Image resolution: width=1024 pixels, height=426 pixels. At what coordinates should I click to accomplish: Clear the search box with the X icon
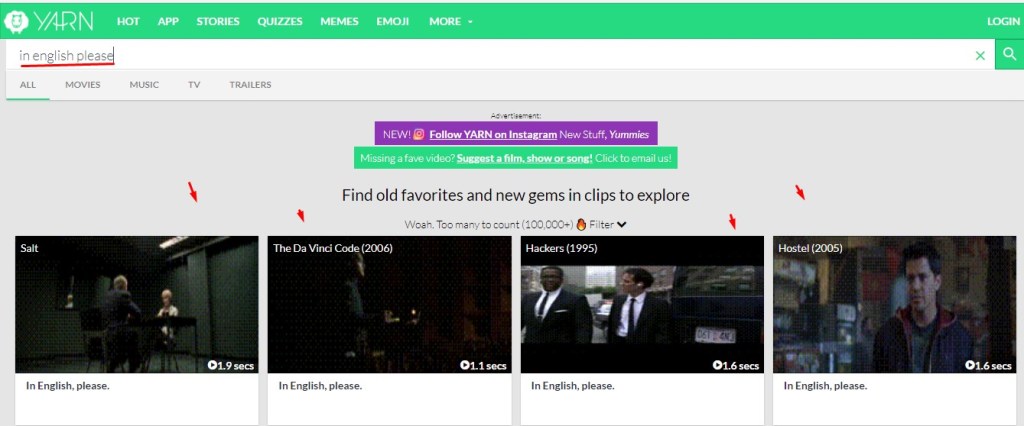point(980,55)
